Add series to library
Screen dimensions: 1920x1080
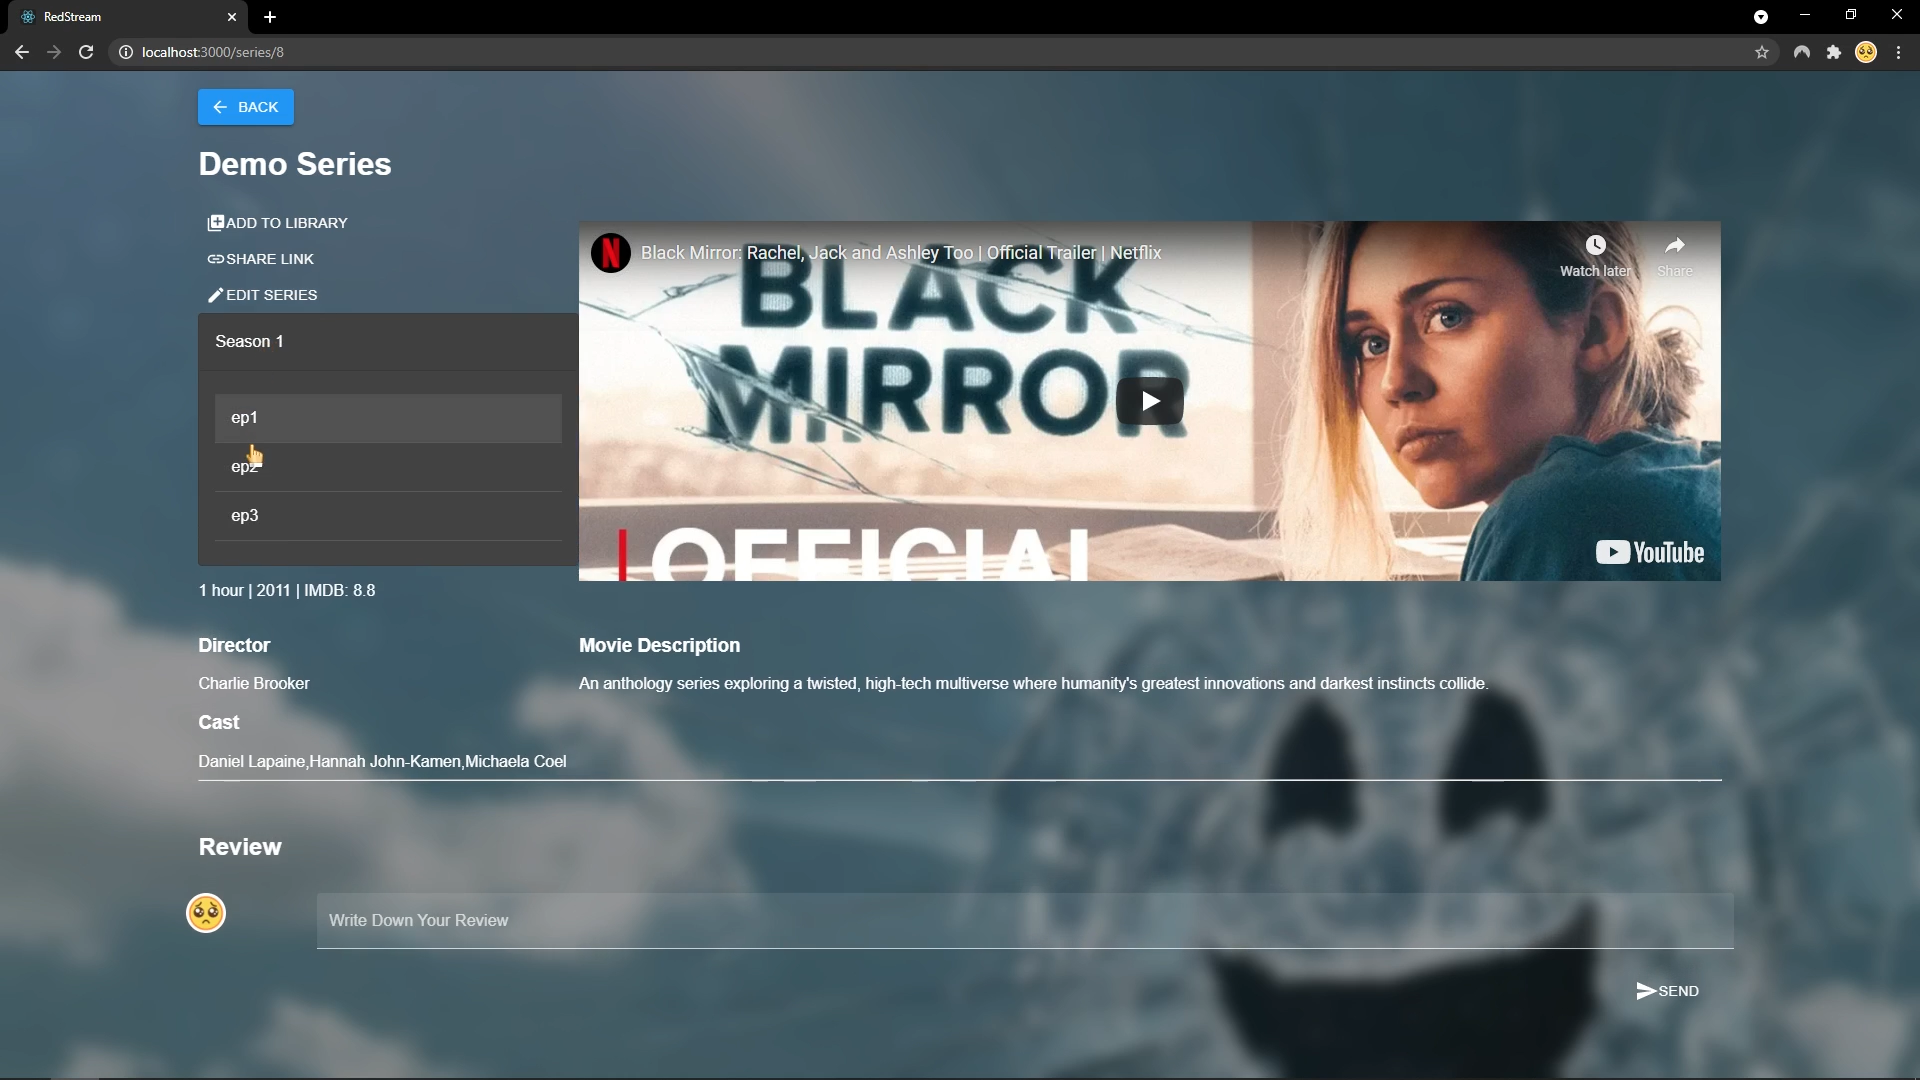point(278,223)
